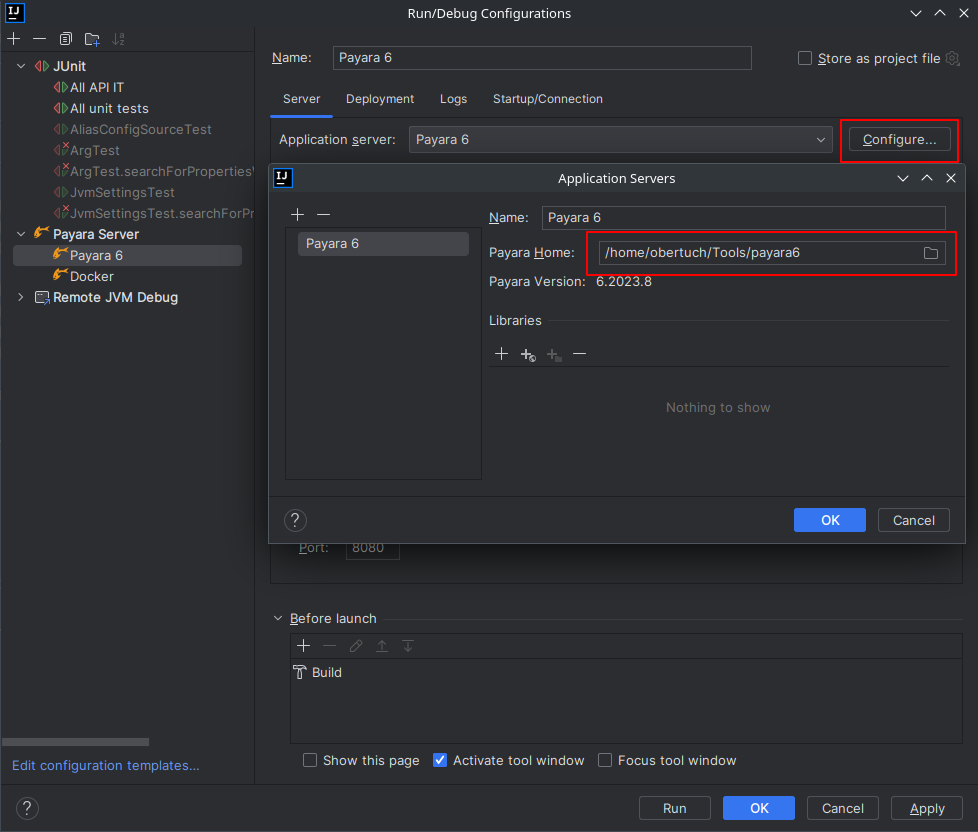Click the Configure button for application servers
Screen dimensions: 978x832
click(899, 139)
